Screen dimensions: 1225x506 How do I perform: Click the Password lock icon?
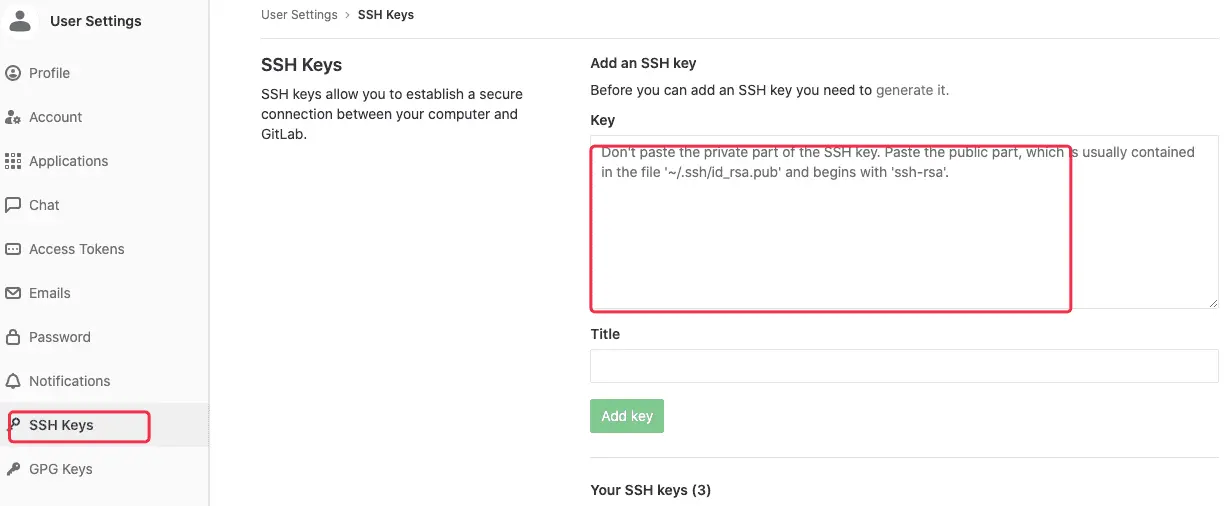coord(13,337)
